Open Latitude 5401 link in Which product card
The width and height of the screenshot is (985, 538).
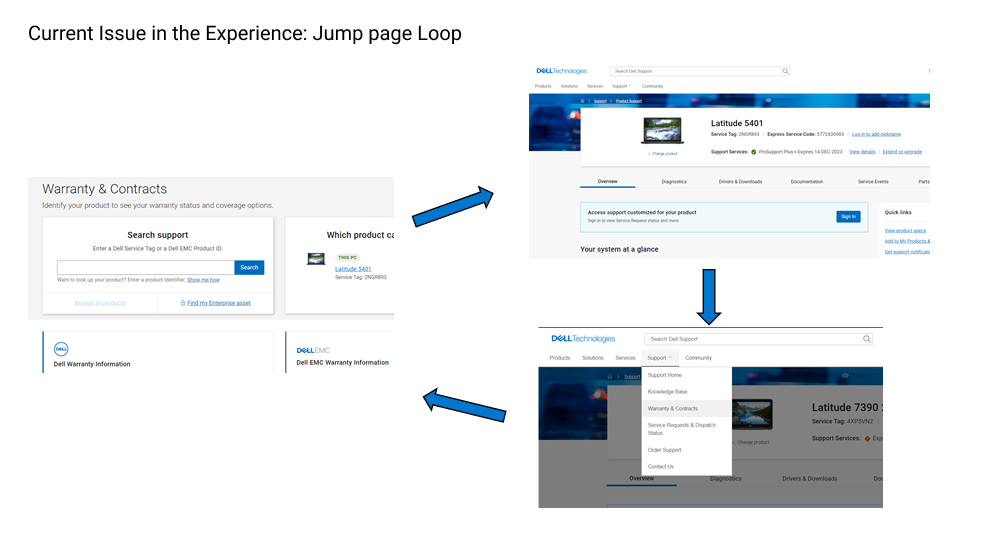[x=353, y=269]
